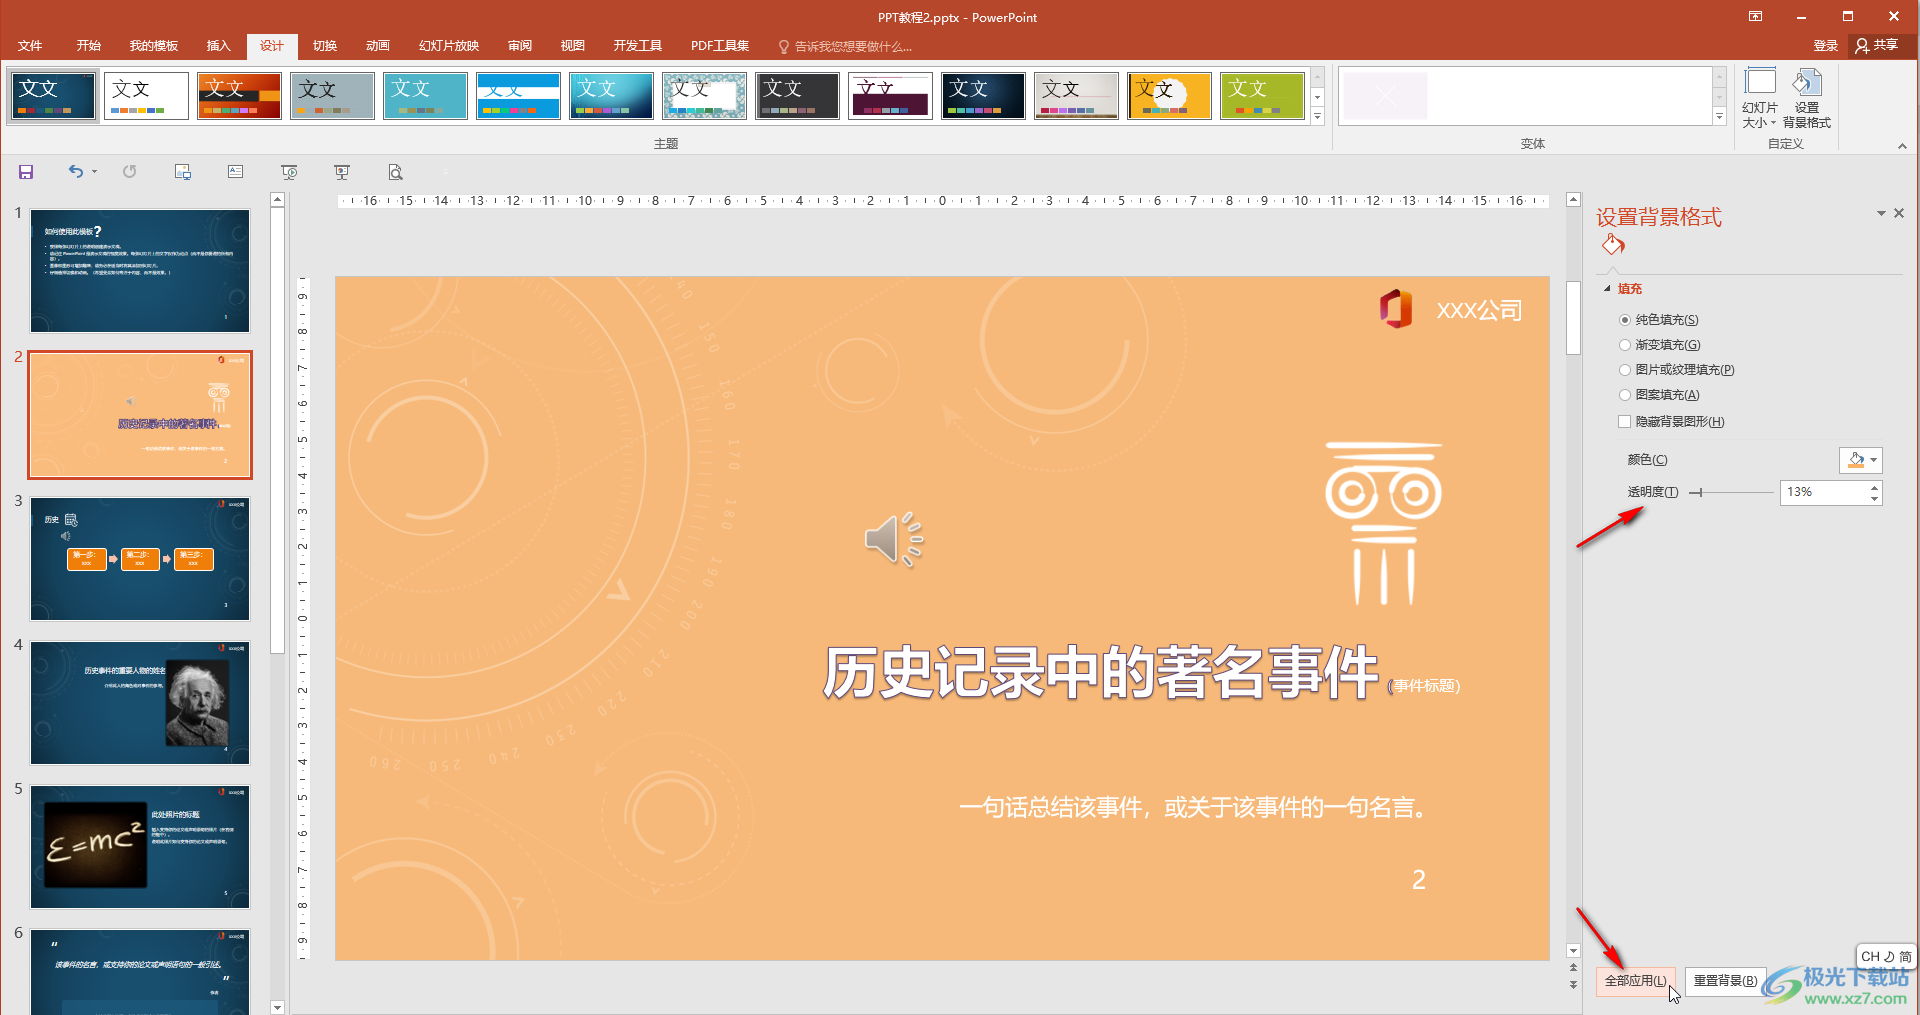Image resolution: width=1920 pixels, height=1015 pixels.
Task: Switch to the Home (开始) tab
Action: pyautogui.click(x=89, y=46)
